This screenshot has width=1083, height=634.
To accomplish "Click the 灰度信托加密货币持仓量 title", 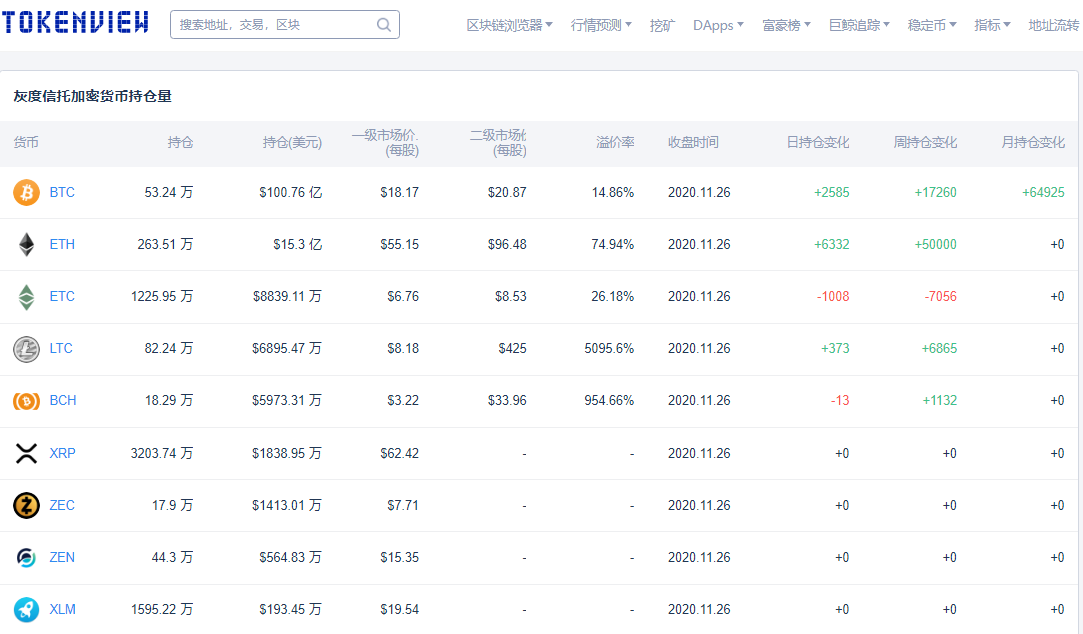I will tap(93, 96).
